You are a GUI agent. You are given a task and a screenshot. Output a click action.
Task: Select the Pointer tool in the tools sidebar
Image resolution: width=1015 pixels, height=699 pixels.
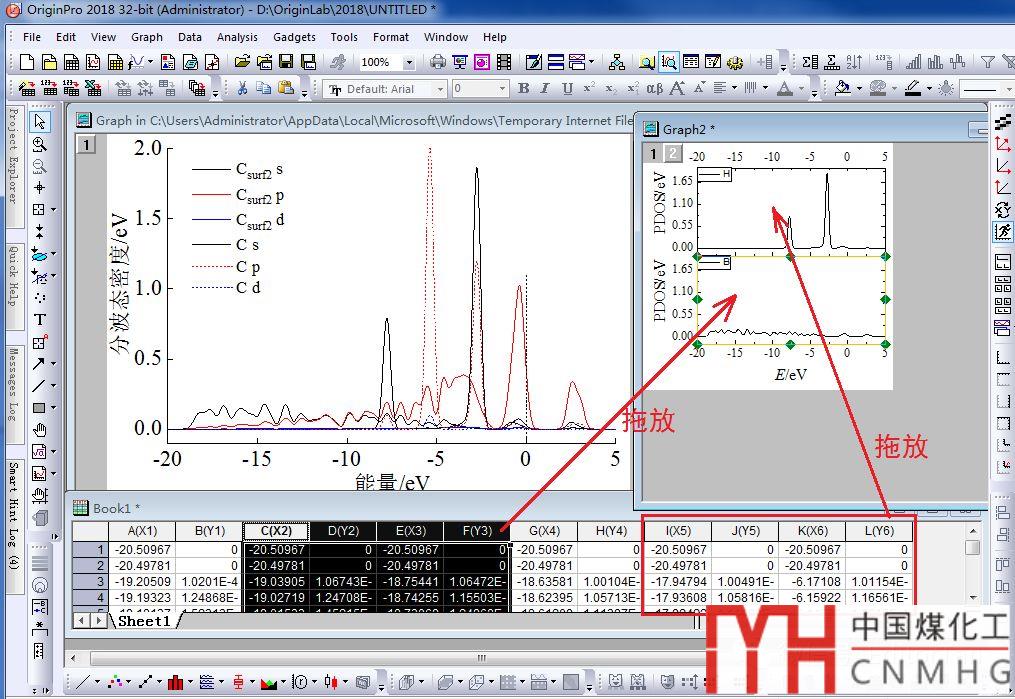coord(40,121)
